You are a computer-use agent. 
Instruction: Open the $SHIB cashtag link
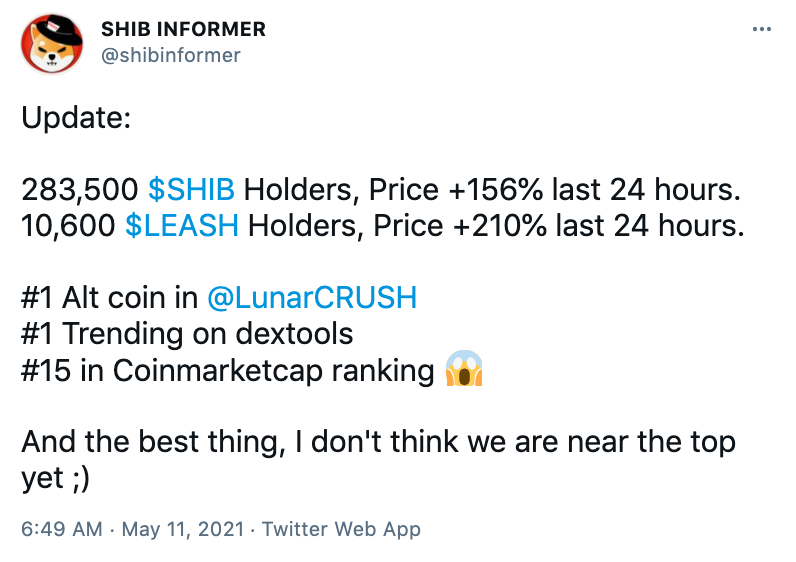(191, 190)
